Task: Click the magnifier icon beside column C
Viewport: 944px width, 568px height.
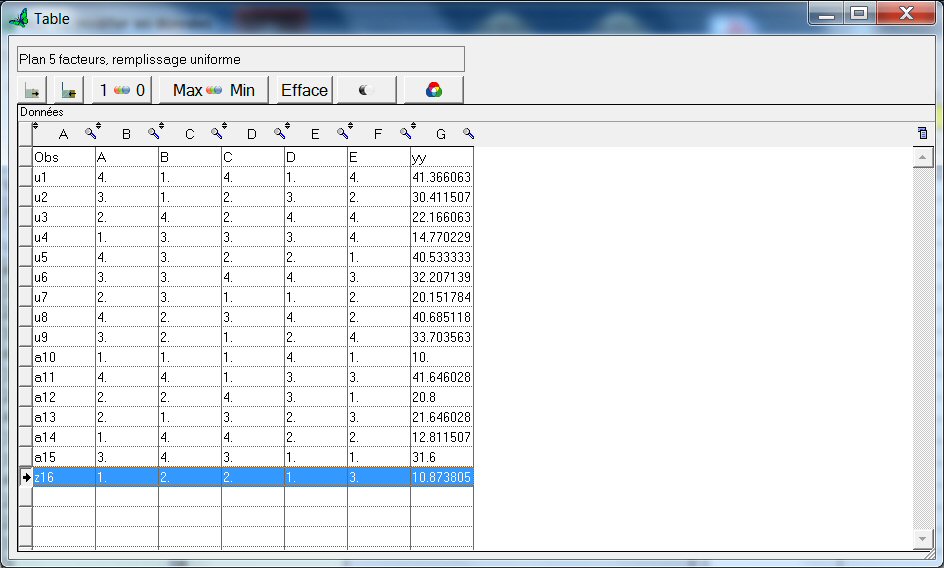Action: click(217, 133)
